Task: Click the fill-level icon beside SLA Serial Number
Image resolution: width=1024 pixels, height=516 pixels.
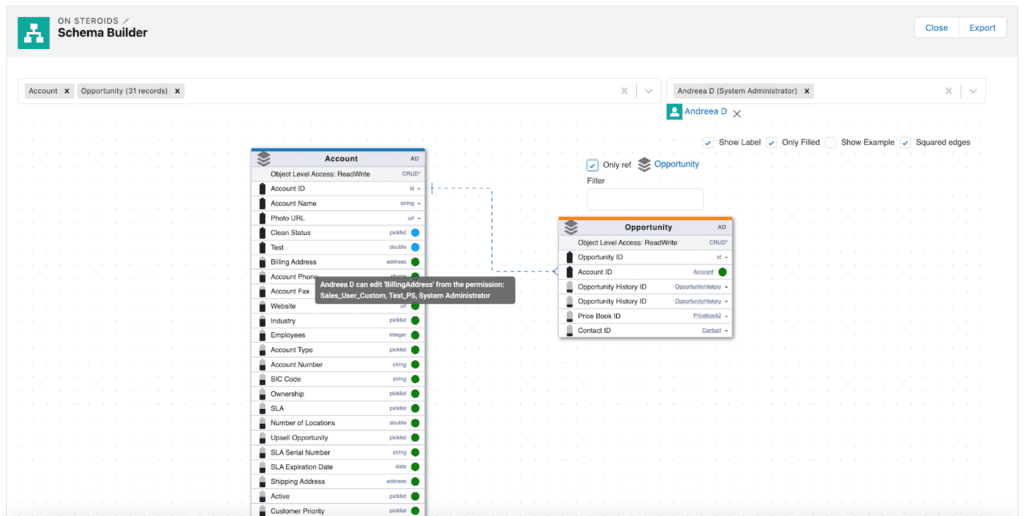Action: [x=263, y=452]
